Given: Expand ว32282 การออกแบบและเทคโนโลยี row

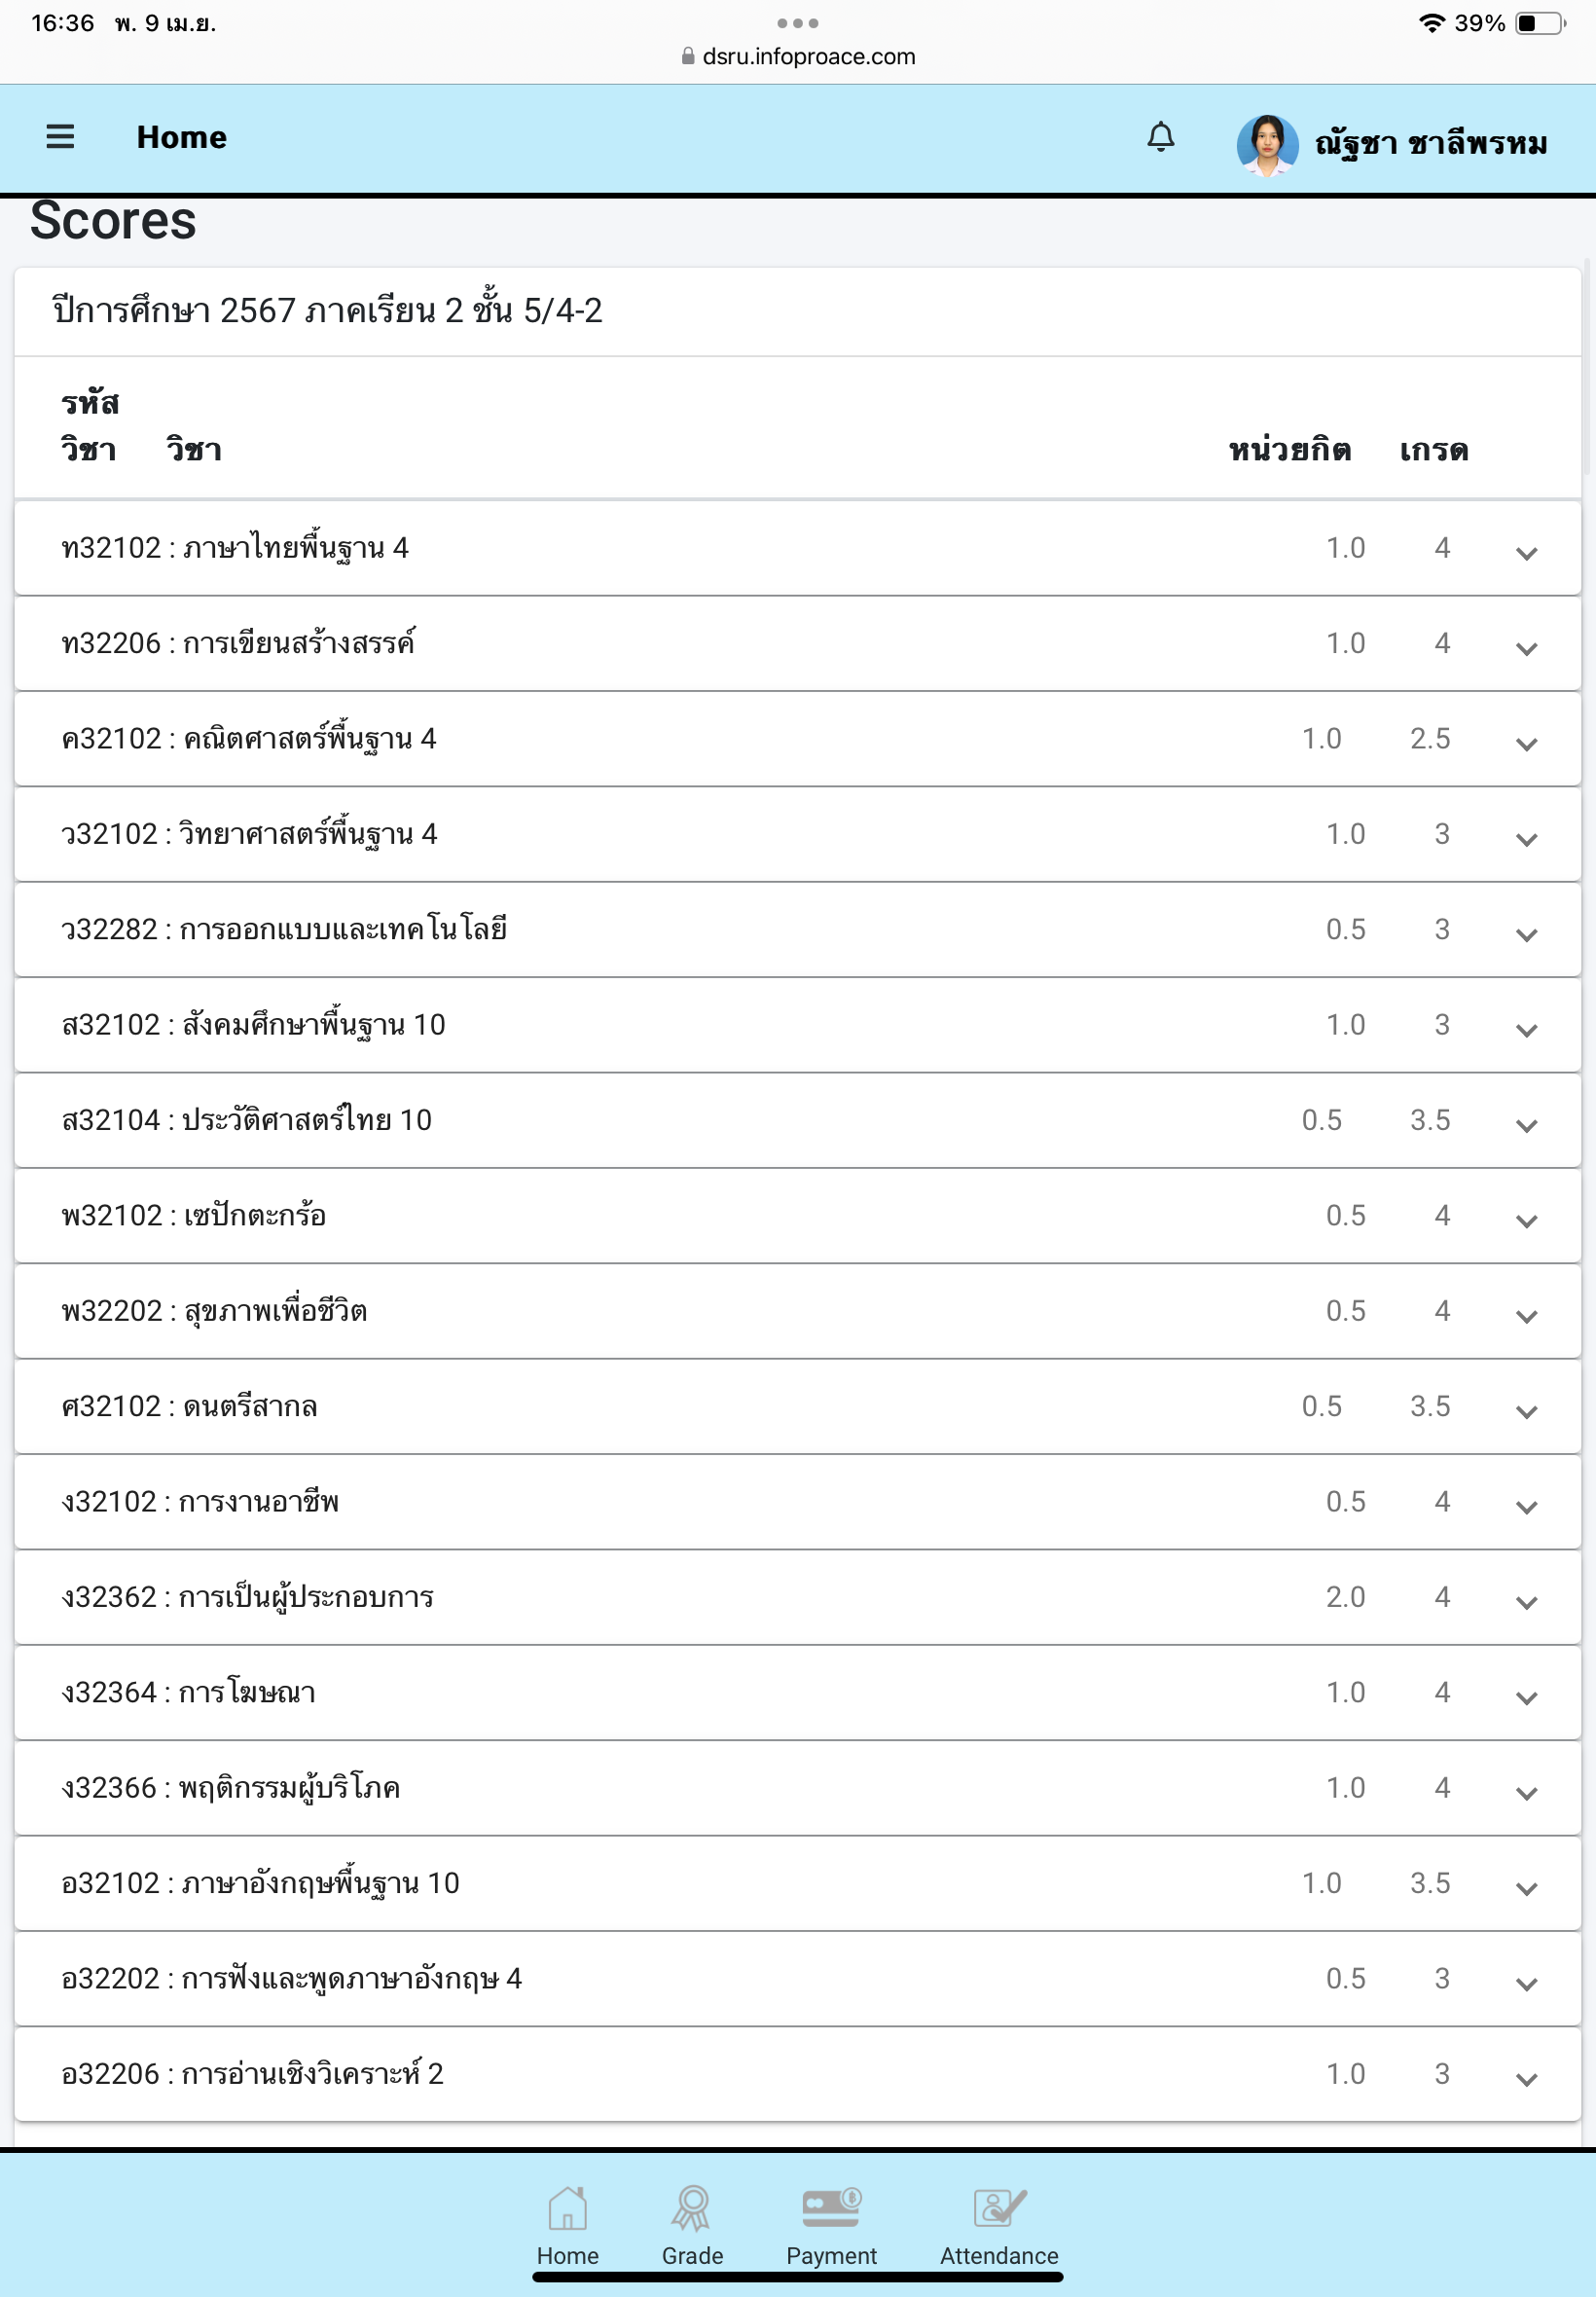Looking at the screenshot, I should pyautogui.click(x=1526, y=935).
